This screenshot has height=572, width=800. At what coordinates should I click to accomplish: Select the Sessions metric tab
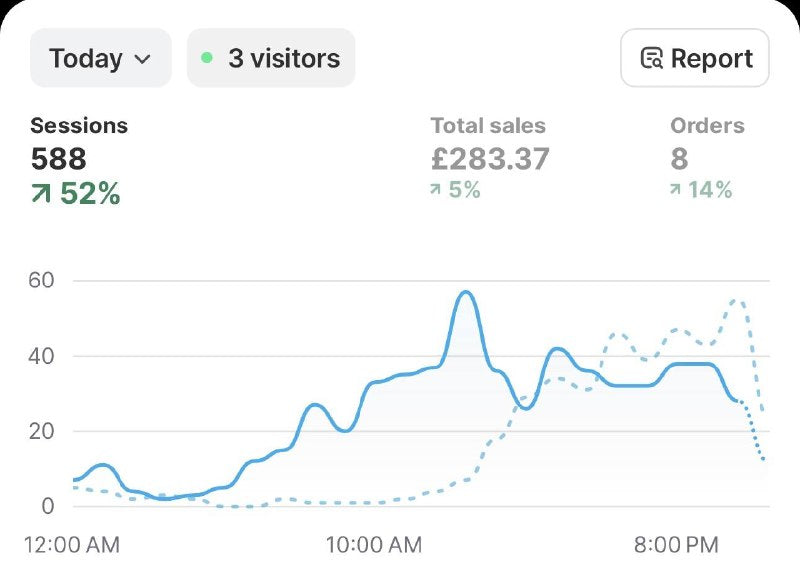click(x=79, y=126)
